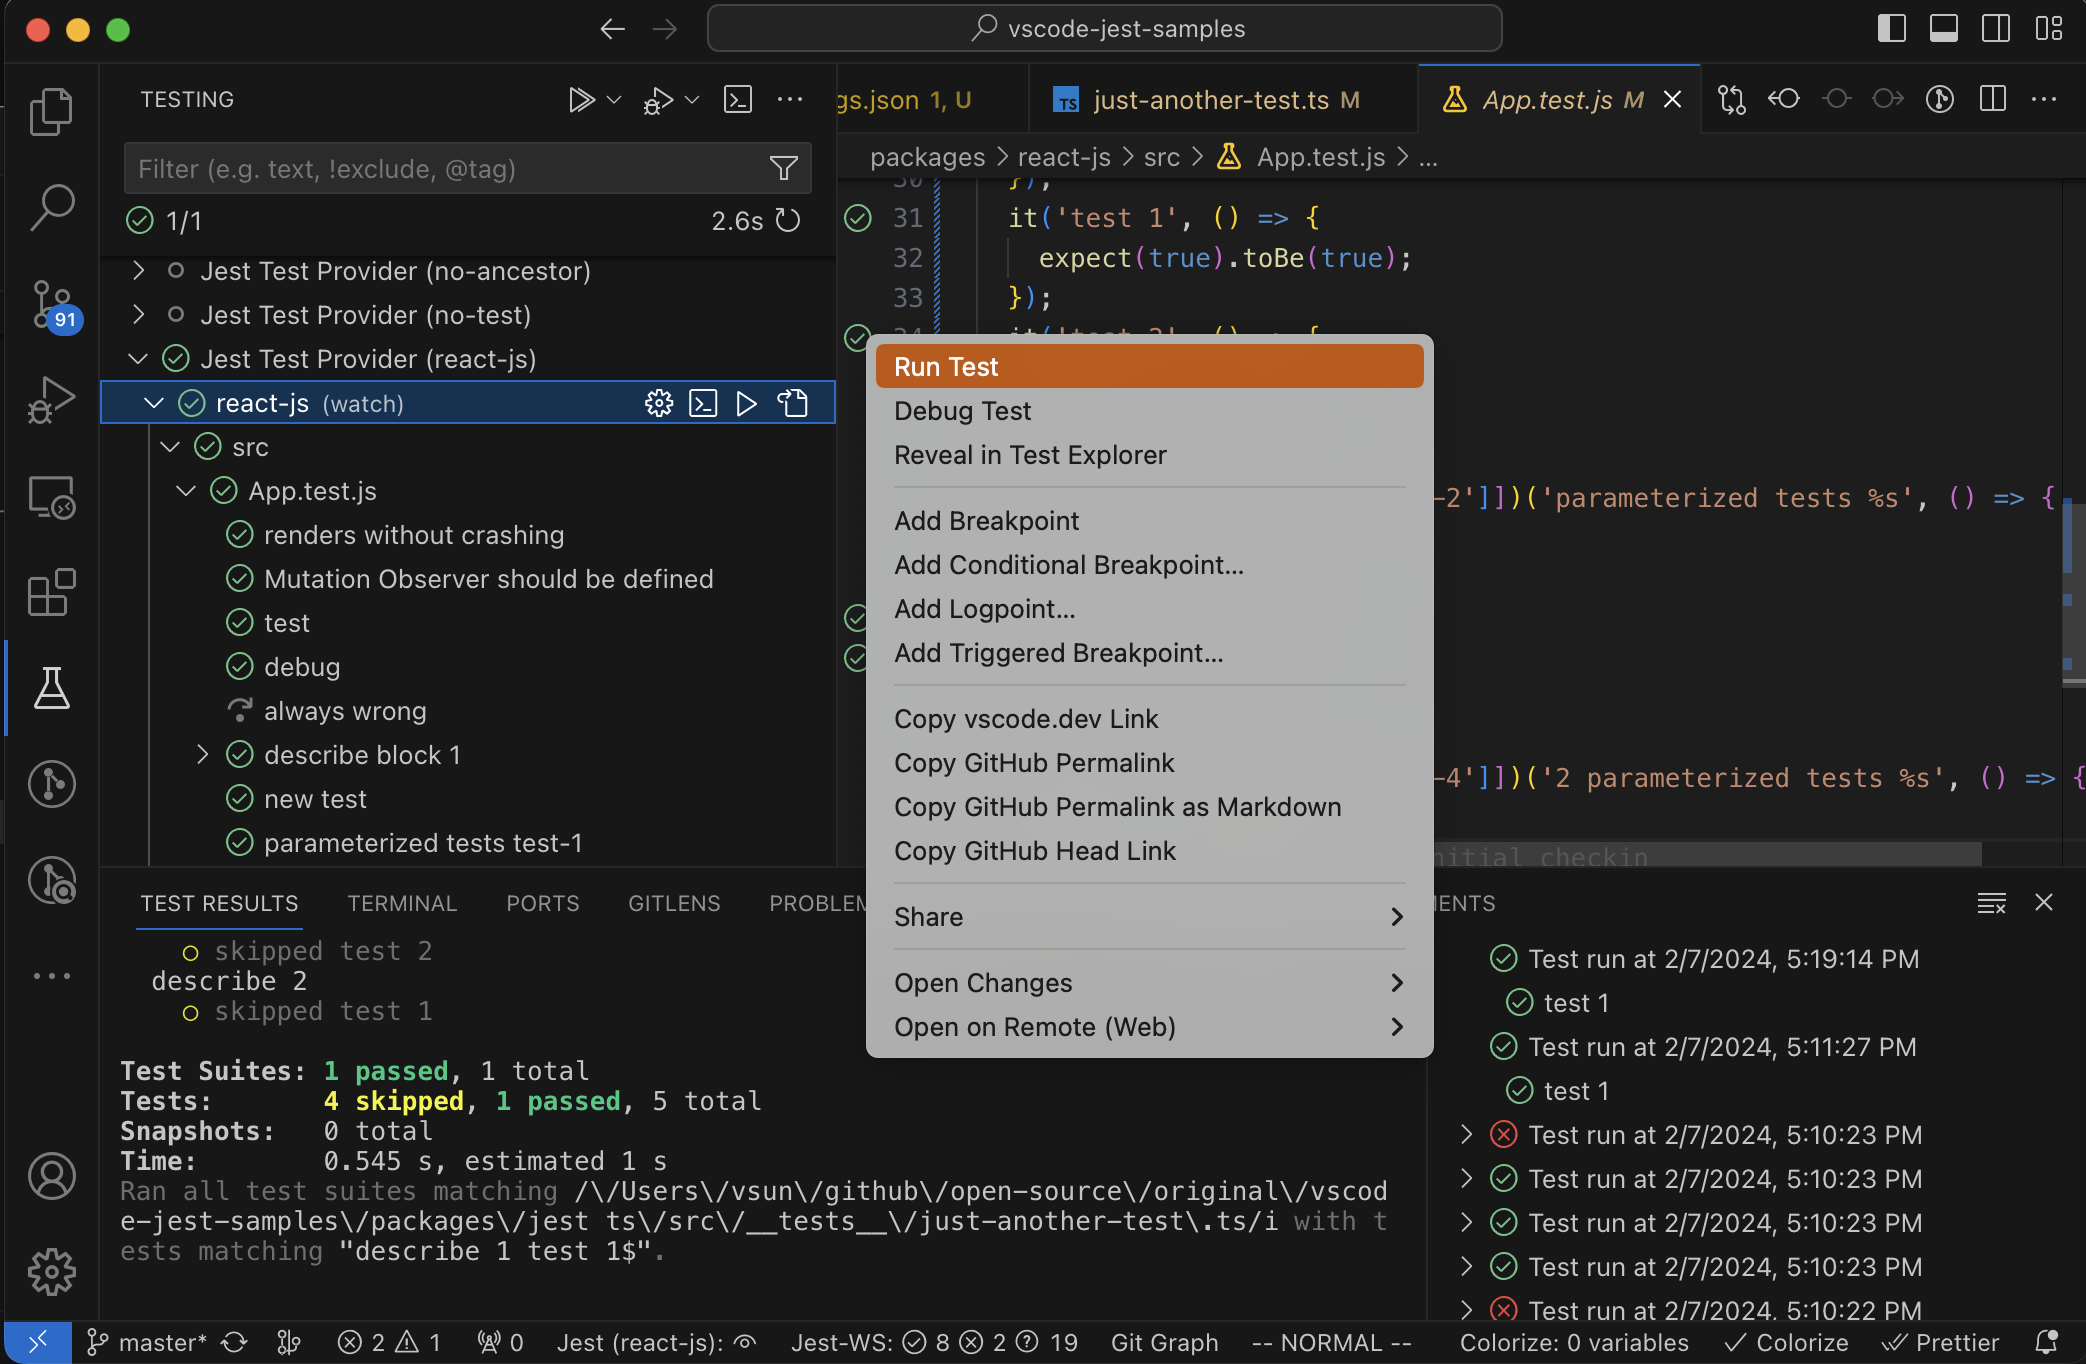Expand Jest Test Provider (no-ancestor) node
2086x1364 pixels.
[139, 271]
